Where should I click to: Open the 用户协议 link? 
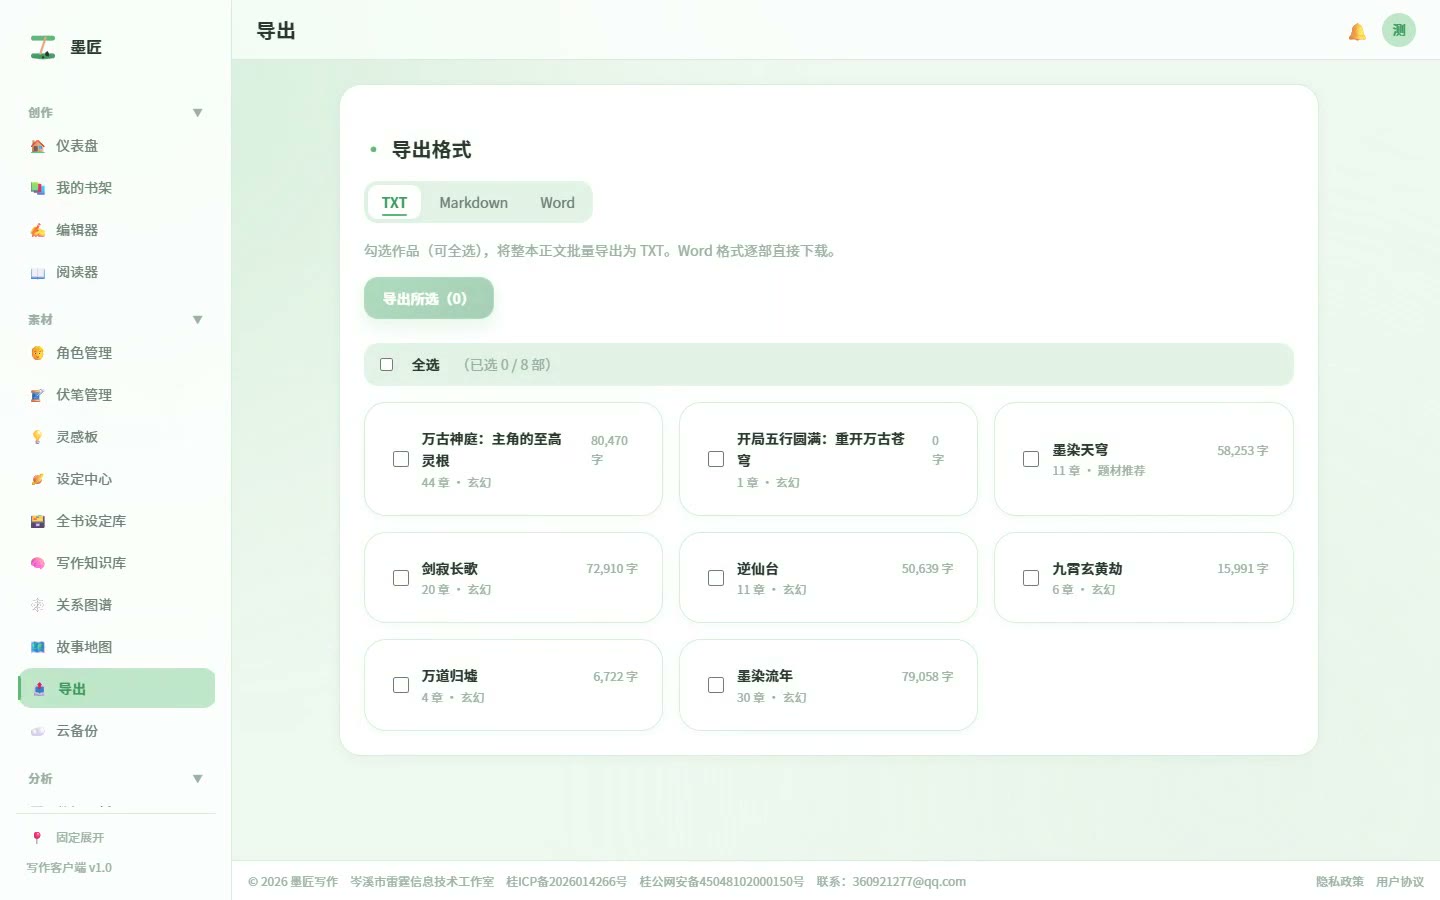pyautogui.click(x=1400, y=882)
